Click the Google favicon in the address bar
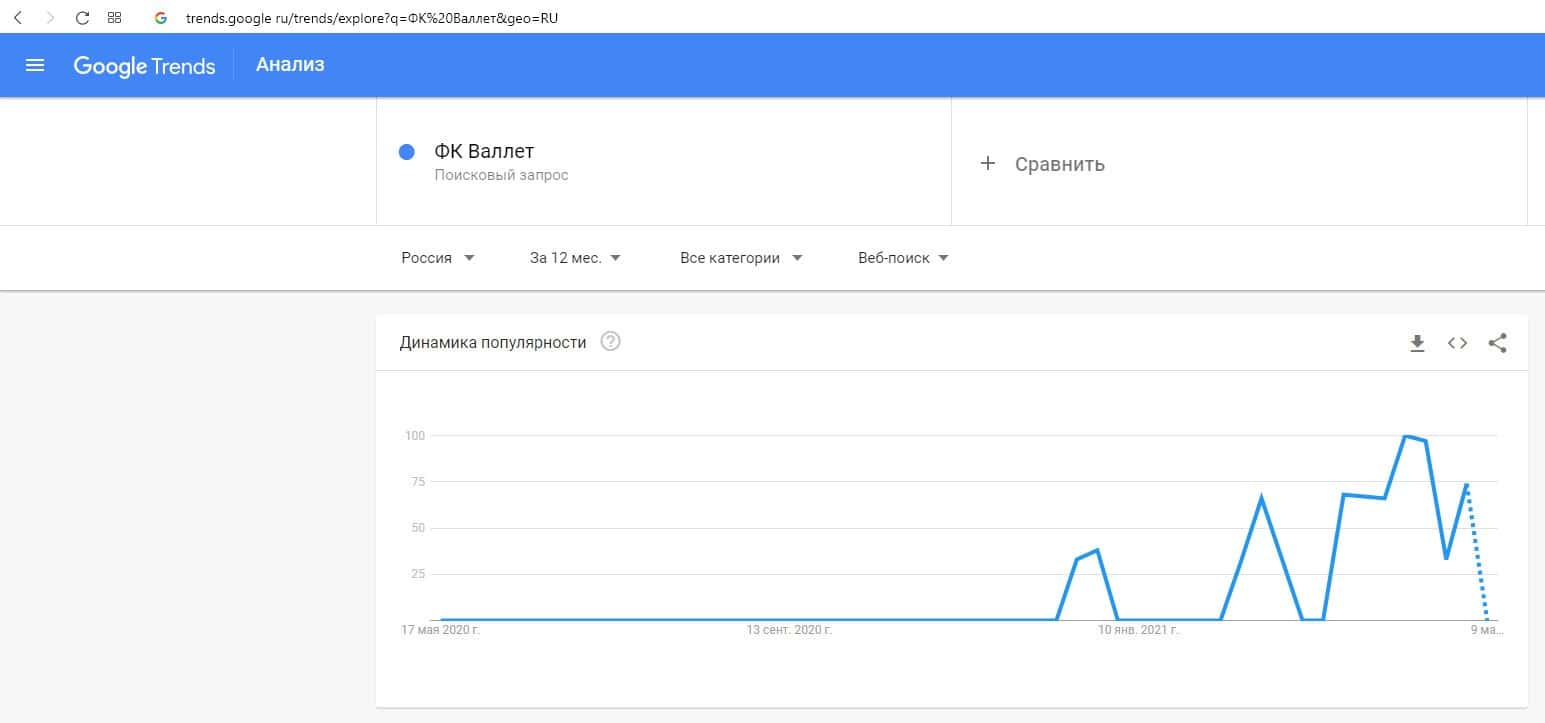Image resolution: width=1545 pixels, height=723 pixels. [x=161, y=18]
